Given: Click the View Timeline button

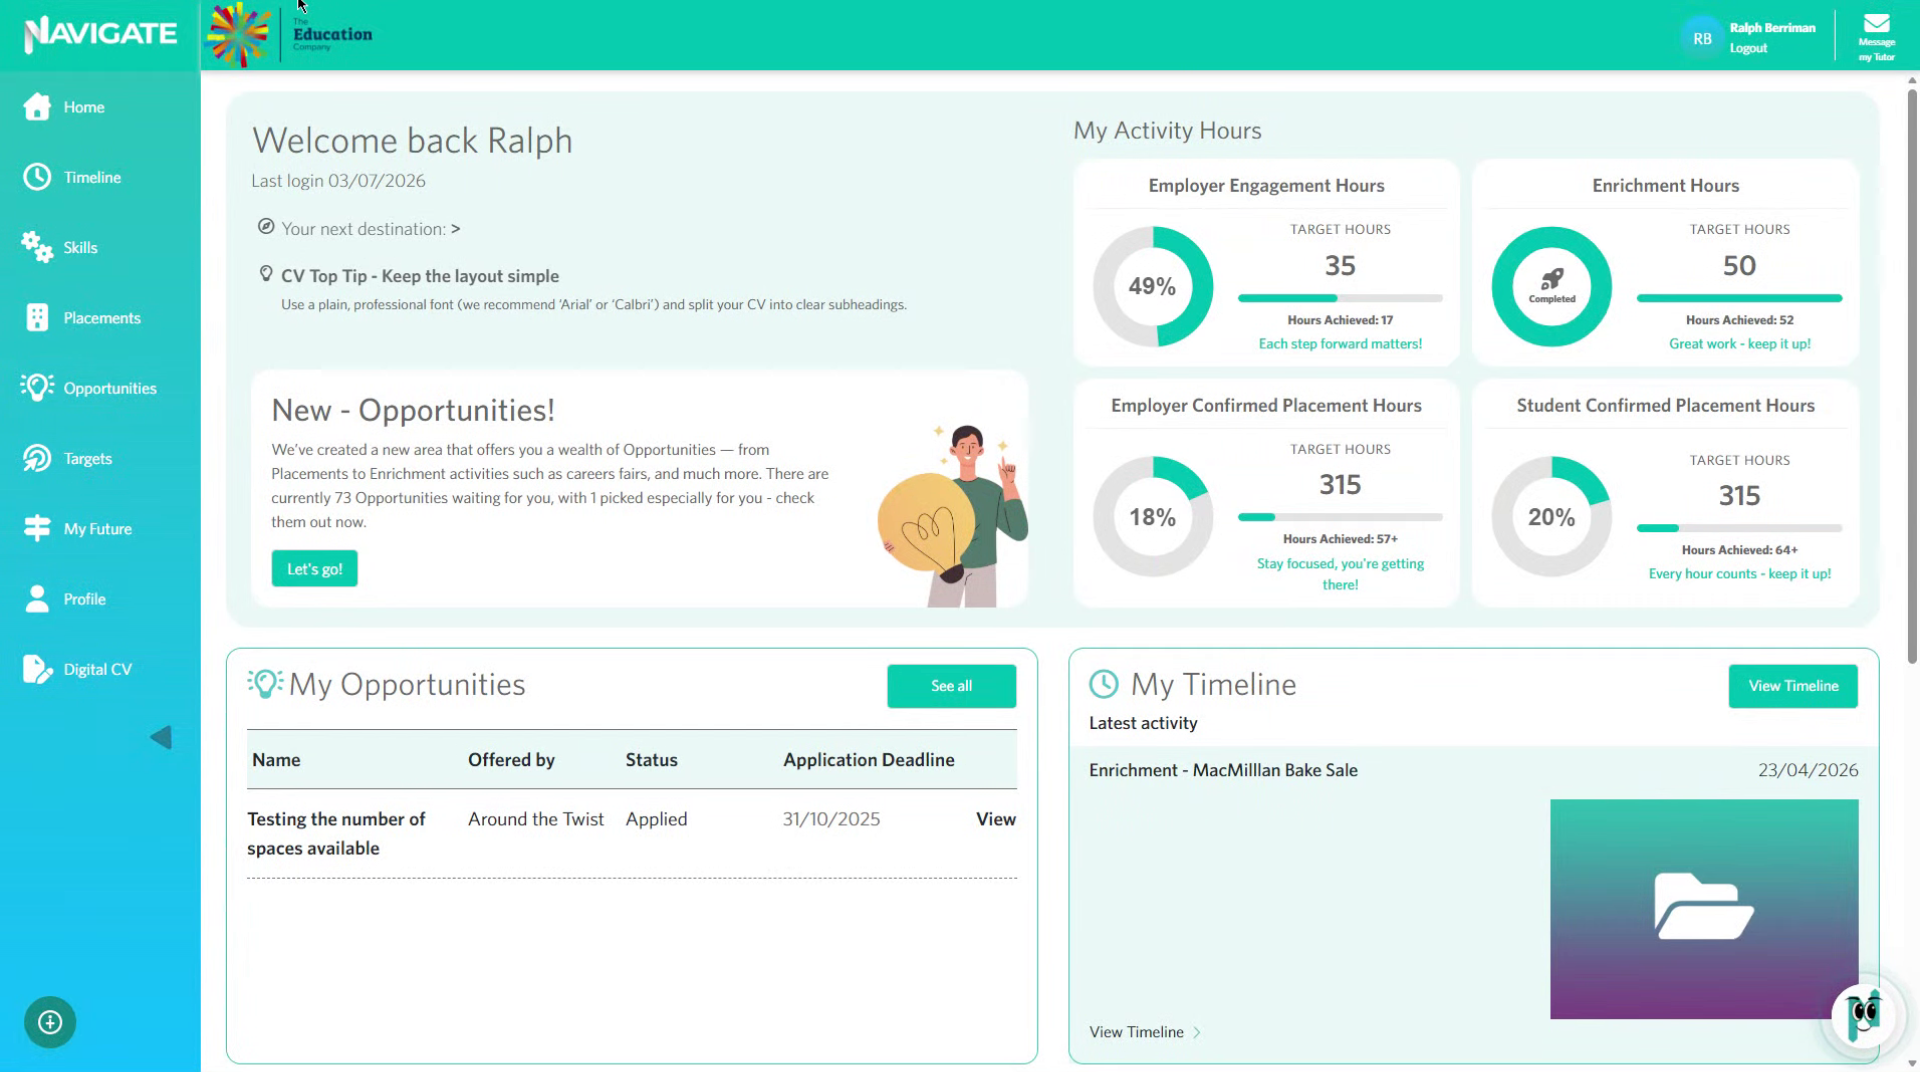Looking at the screenshot, I should 1793,686.
